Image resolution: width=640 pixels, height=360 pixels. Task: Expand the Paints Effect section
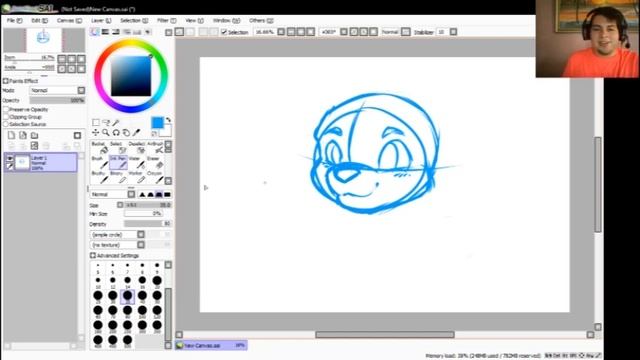(6, 81)
